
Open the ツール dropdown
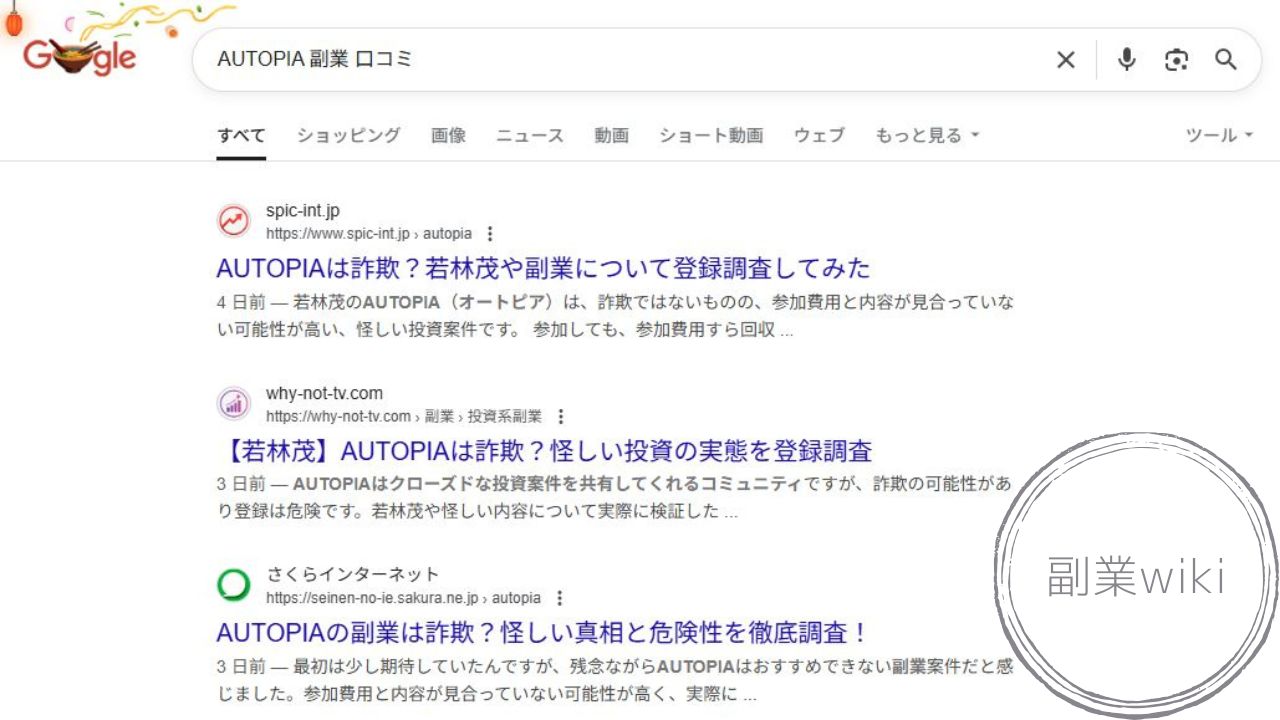1219,135
